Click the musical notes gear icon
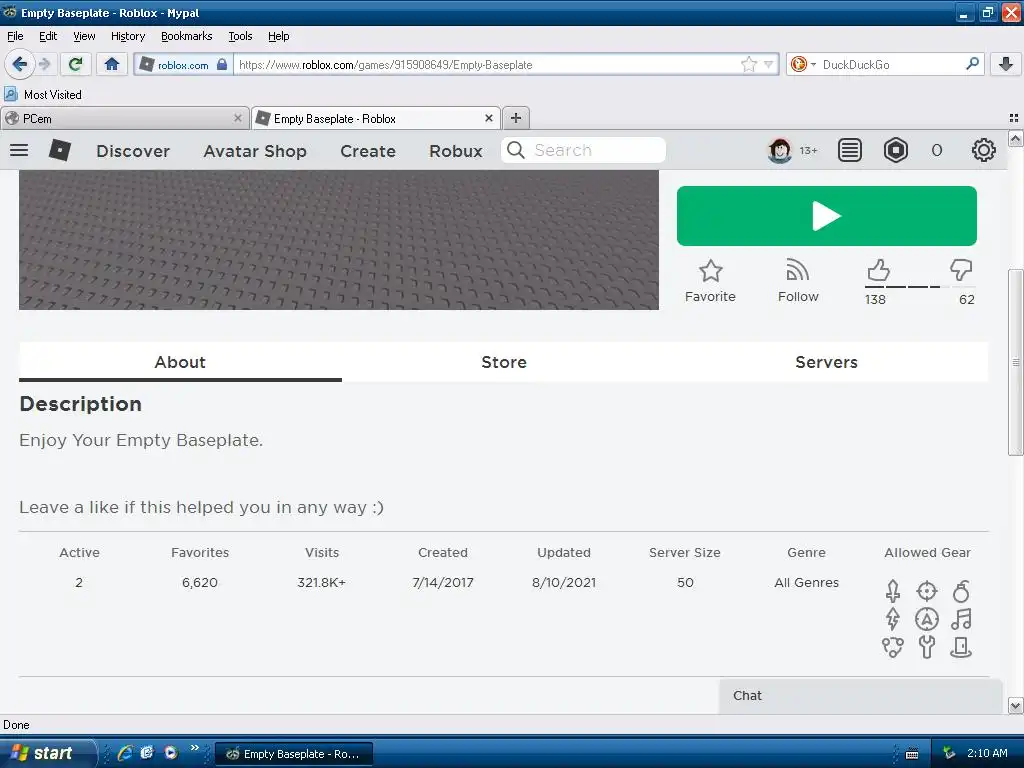Screen dimensions: 1024x768 pos(961,618)
